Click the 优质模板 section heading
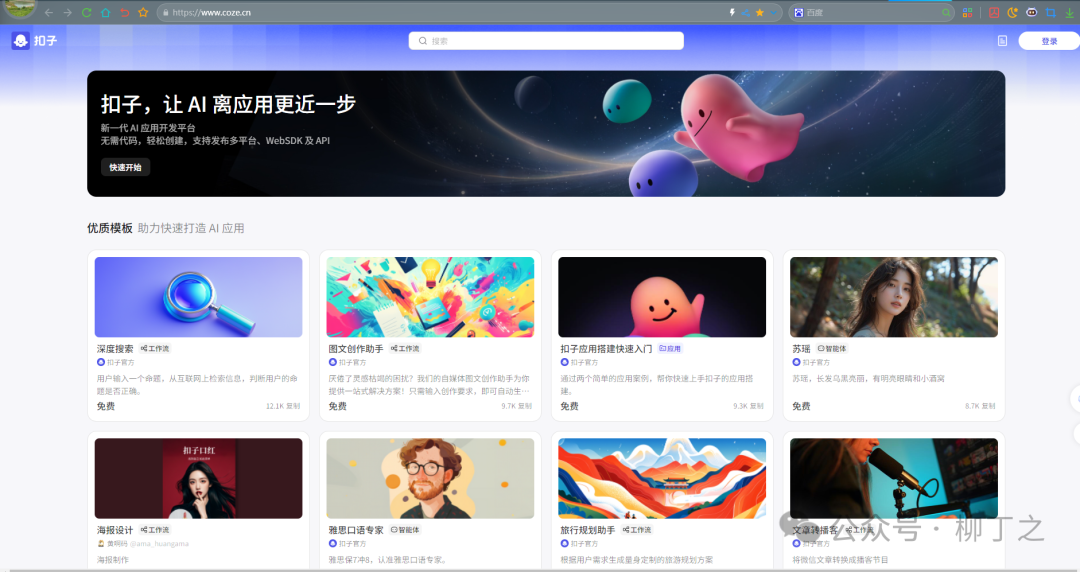Screen dimensions: 1080x572 click(x=110, y=228)
